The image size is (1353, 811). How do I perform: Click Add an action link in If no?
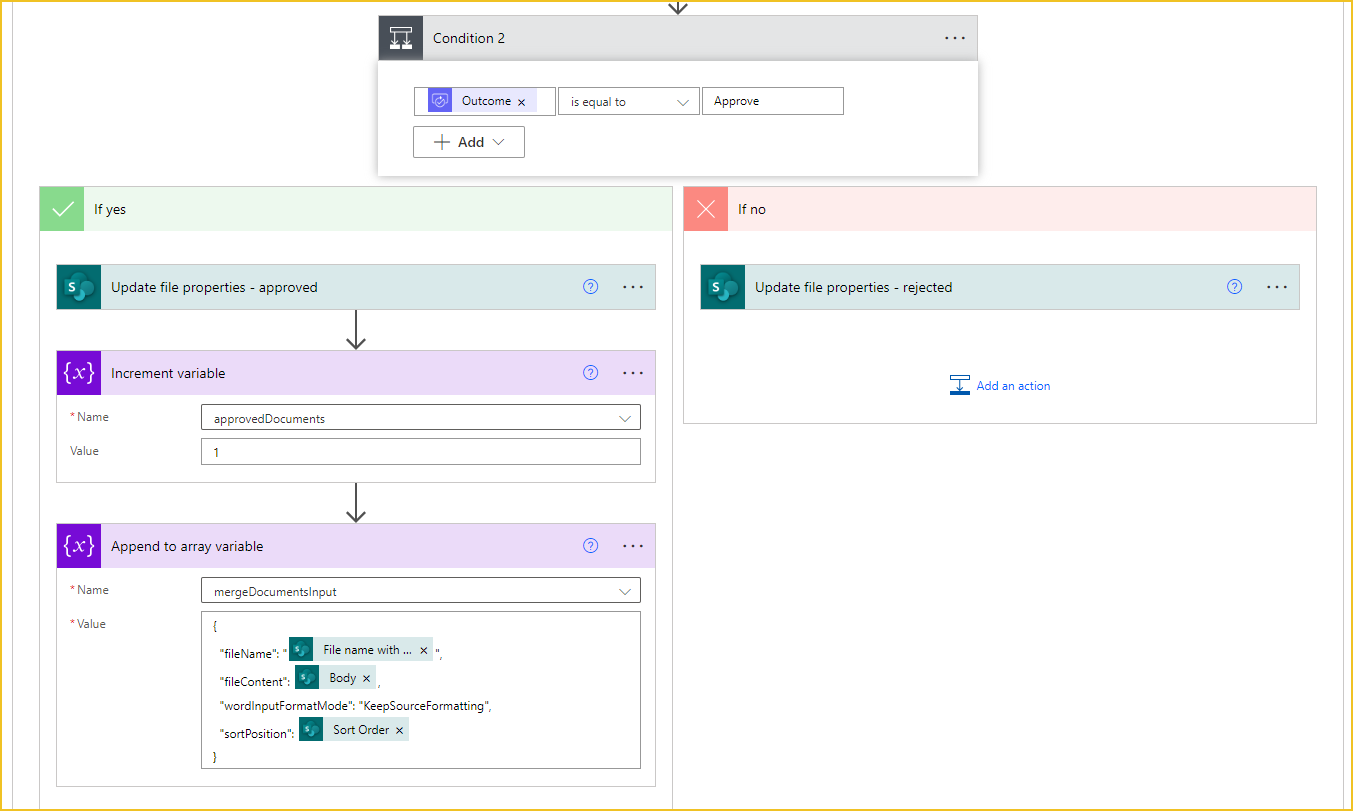coord(1013,386)
